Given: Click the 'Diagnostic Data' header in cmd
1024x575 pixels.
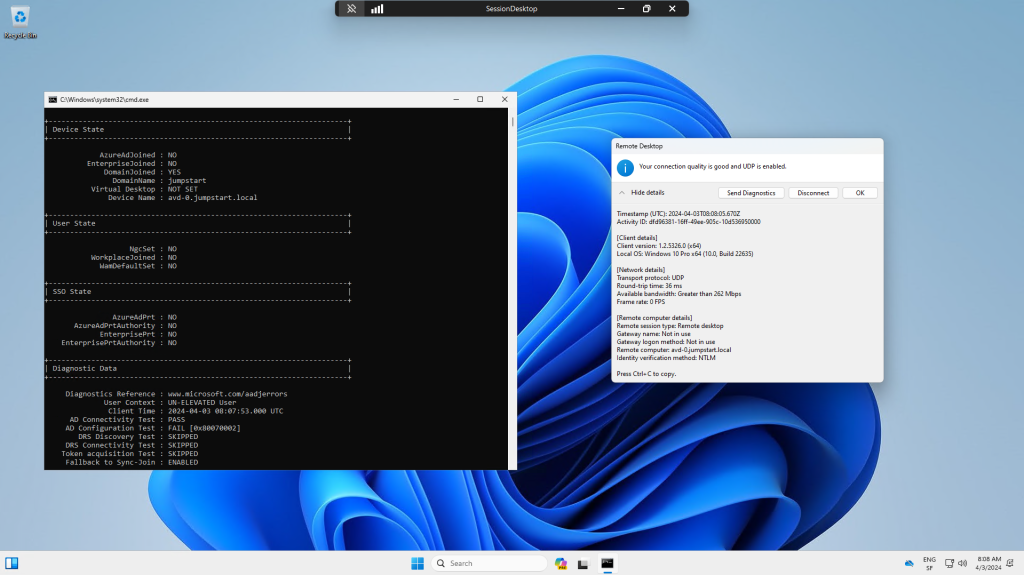Looking at the screenshot, I should (85, 369).
